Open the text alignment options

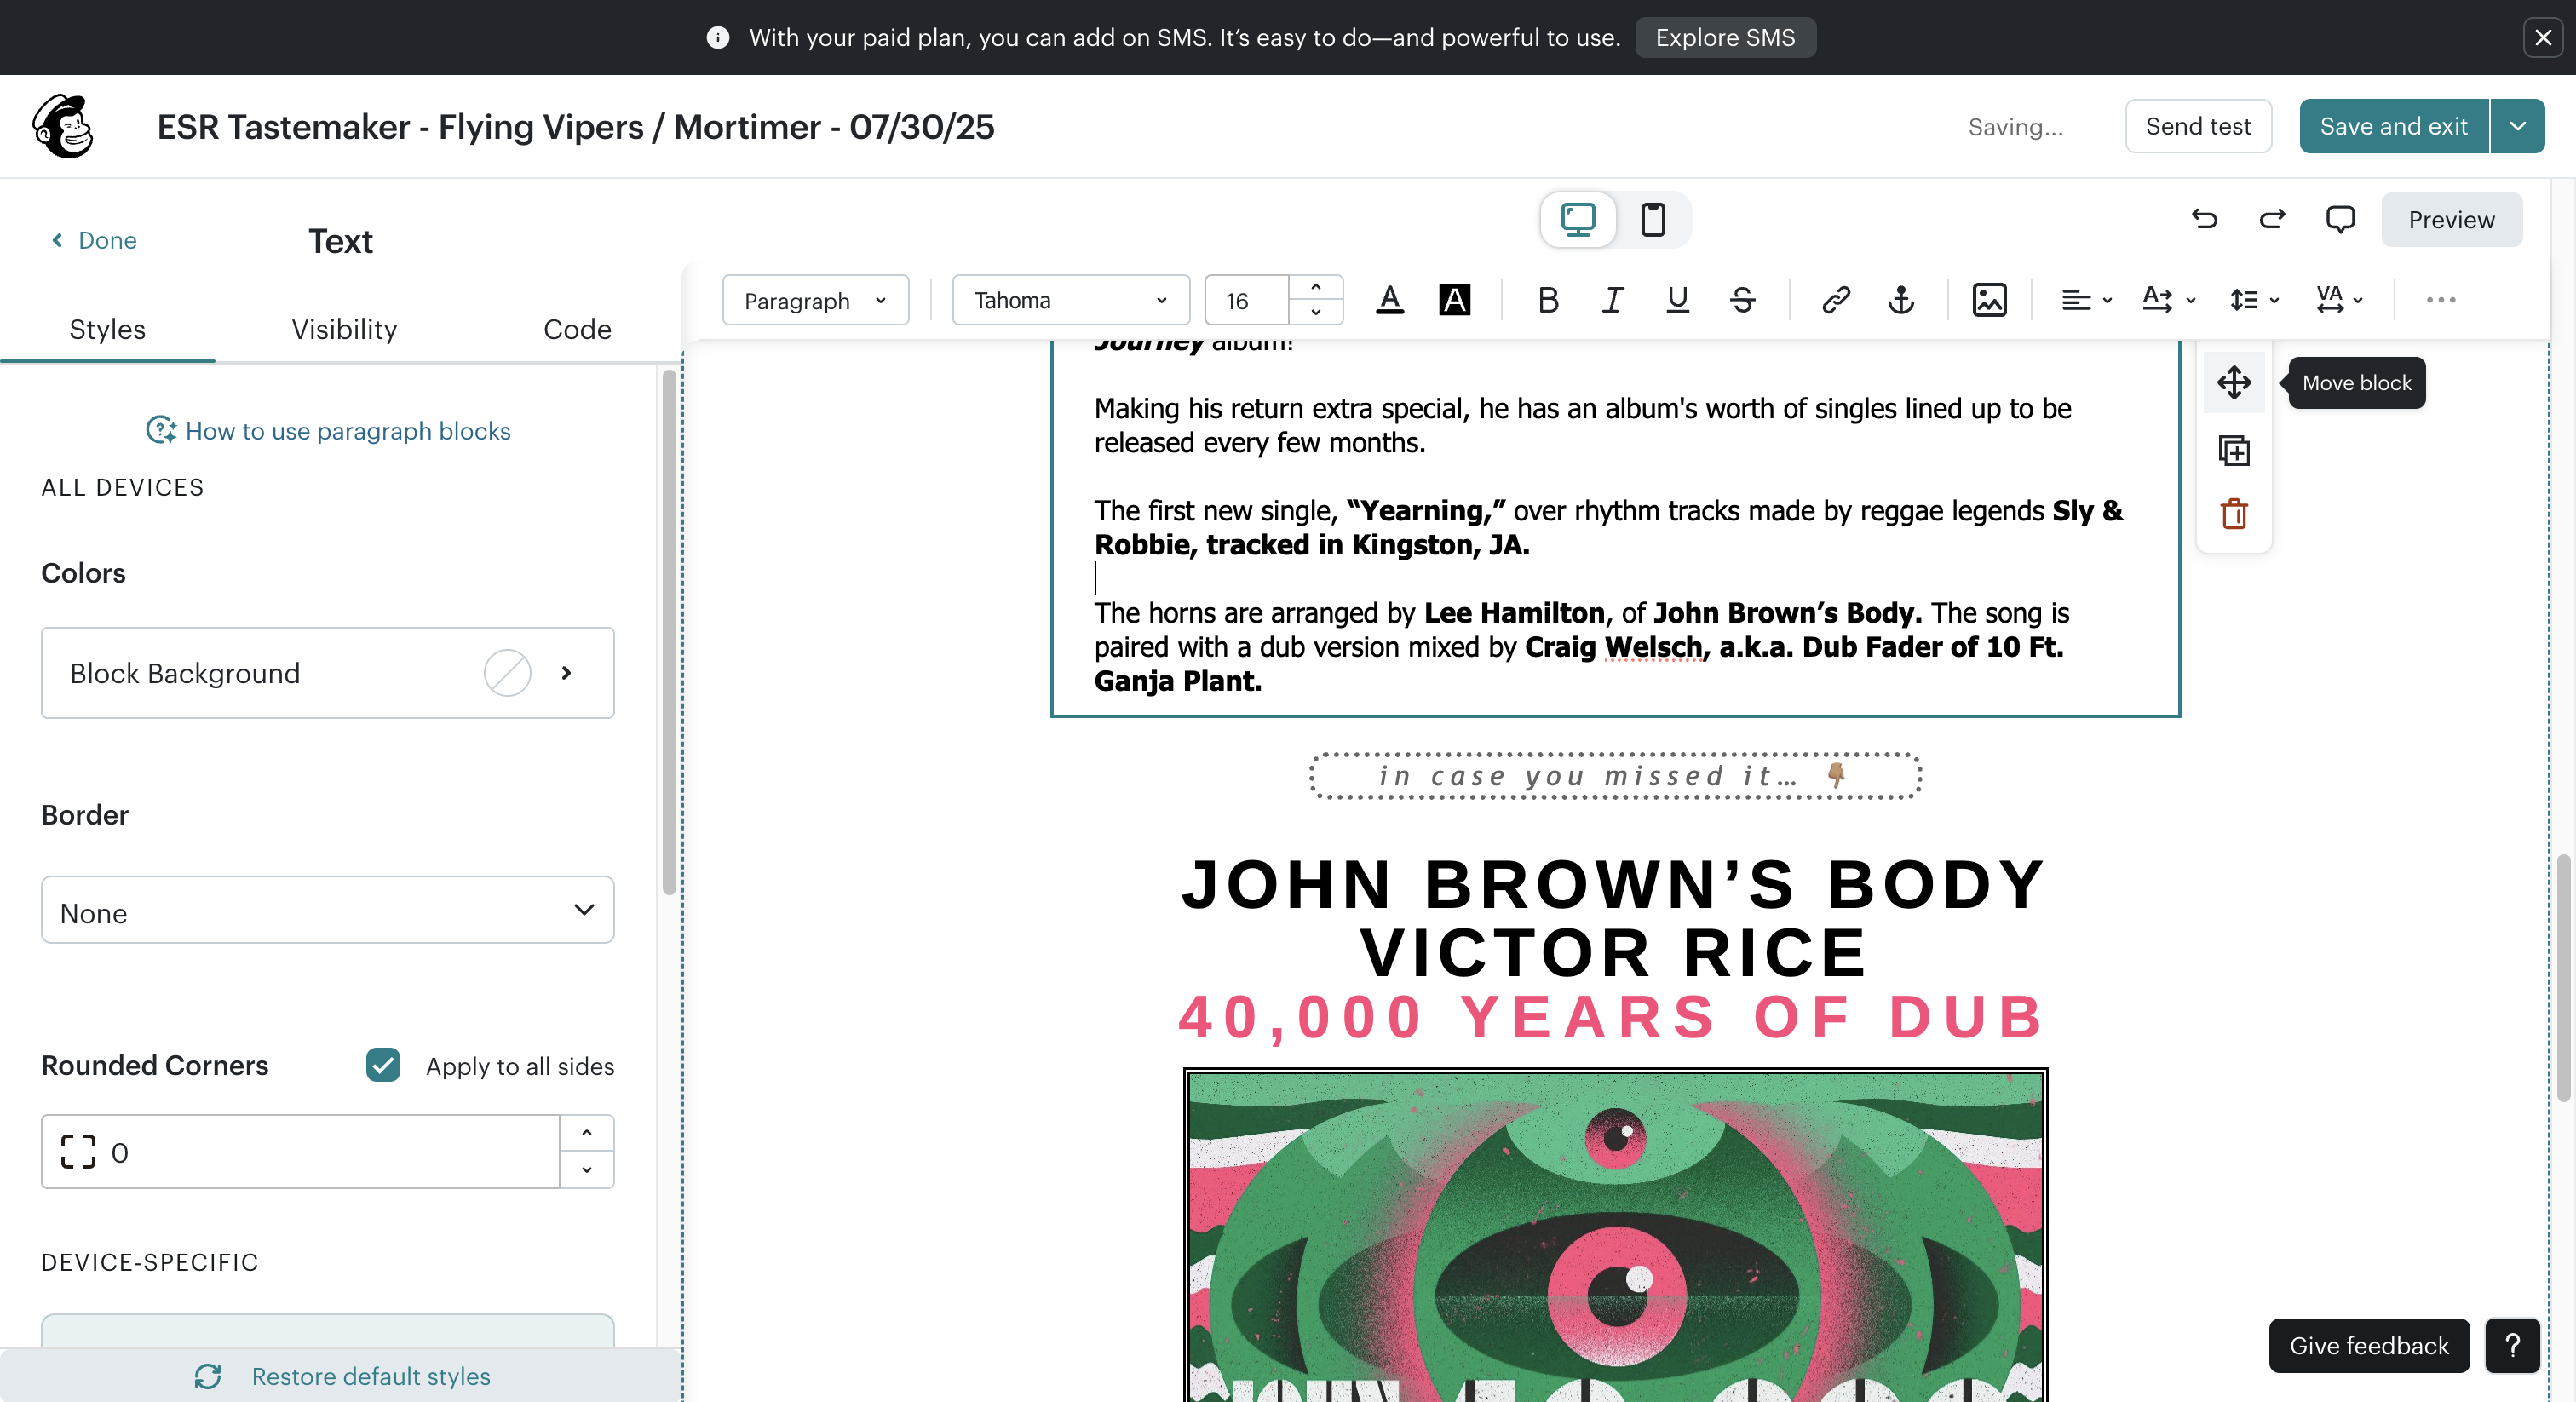[x=2086, y=300]
